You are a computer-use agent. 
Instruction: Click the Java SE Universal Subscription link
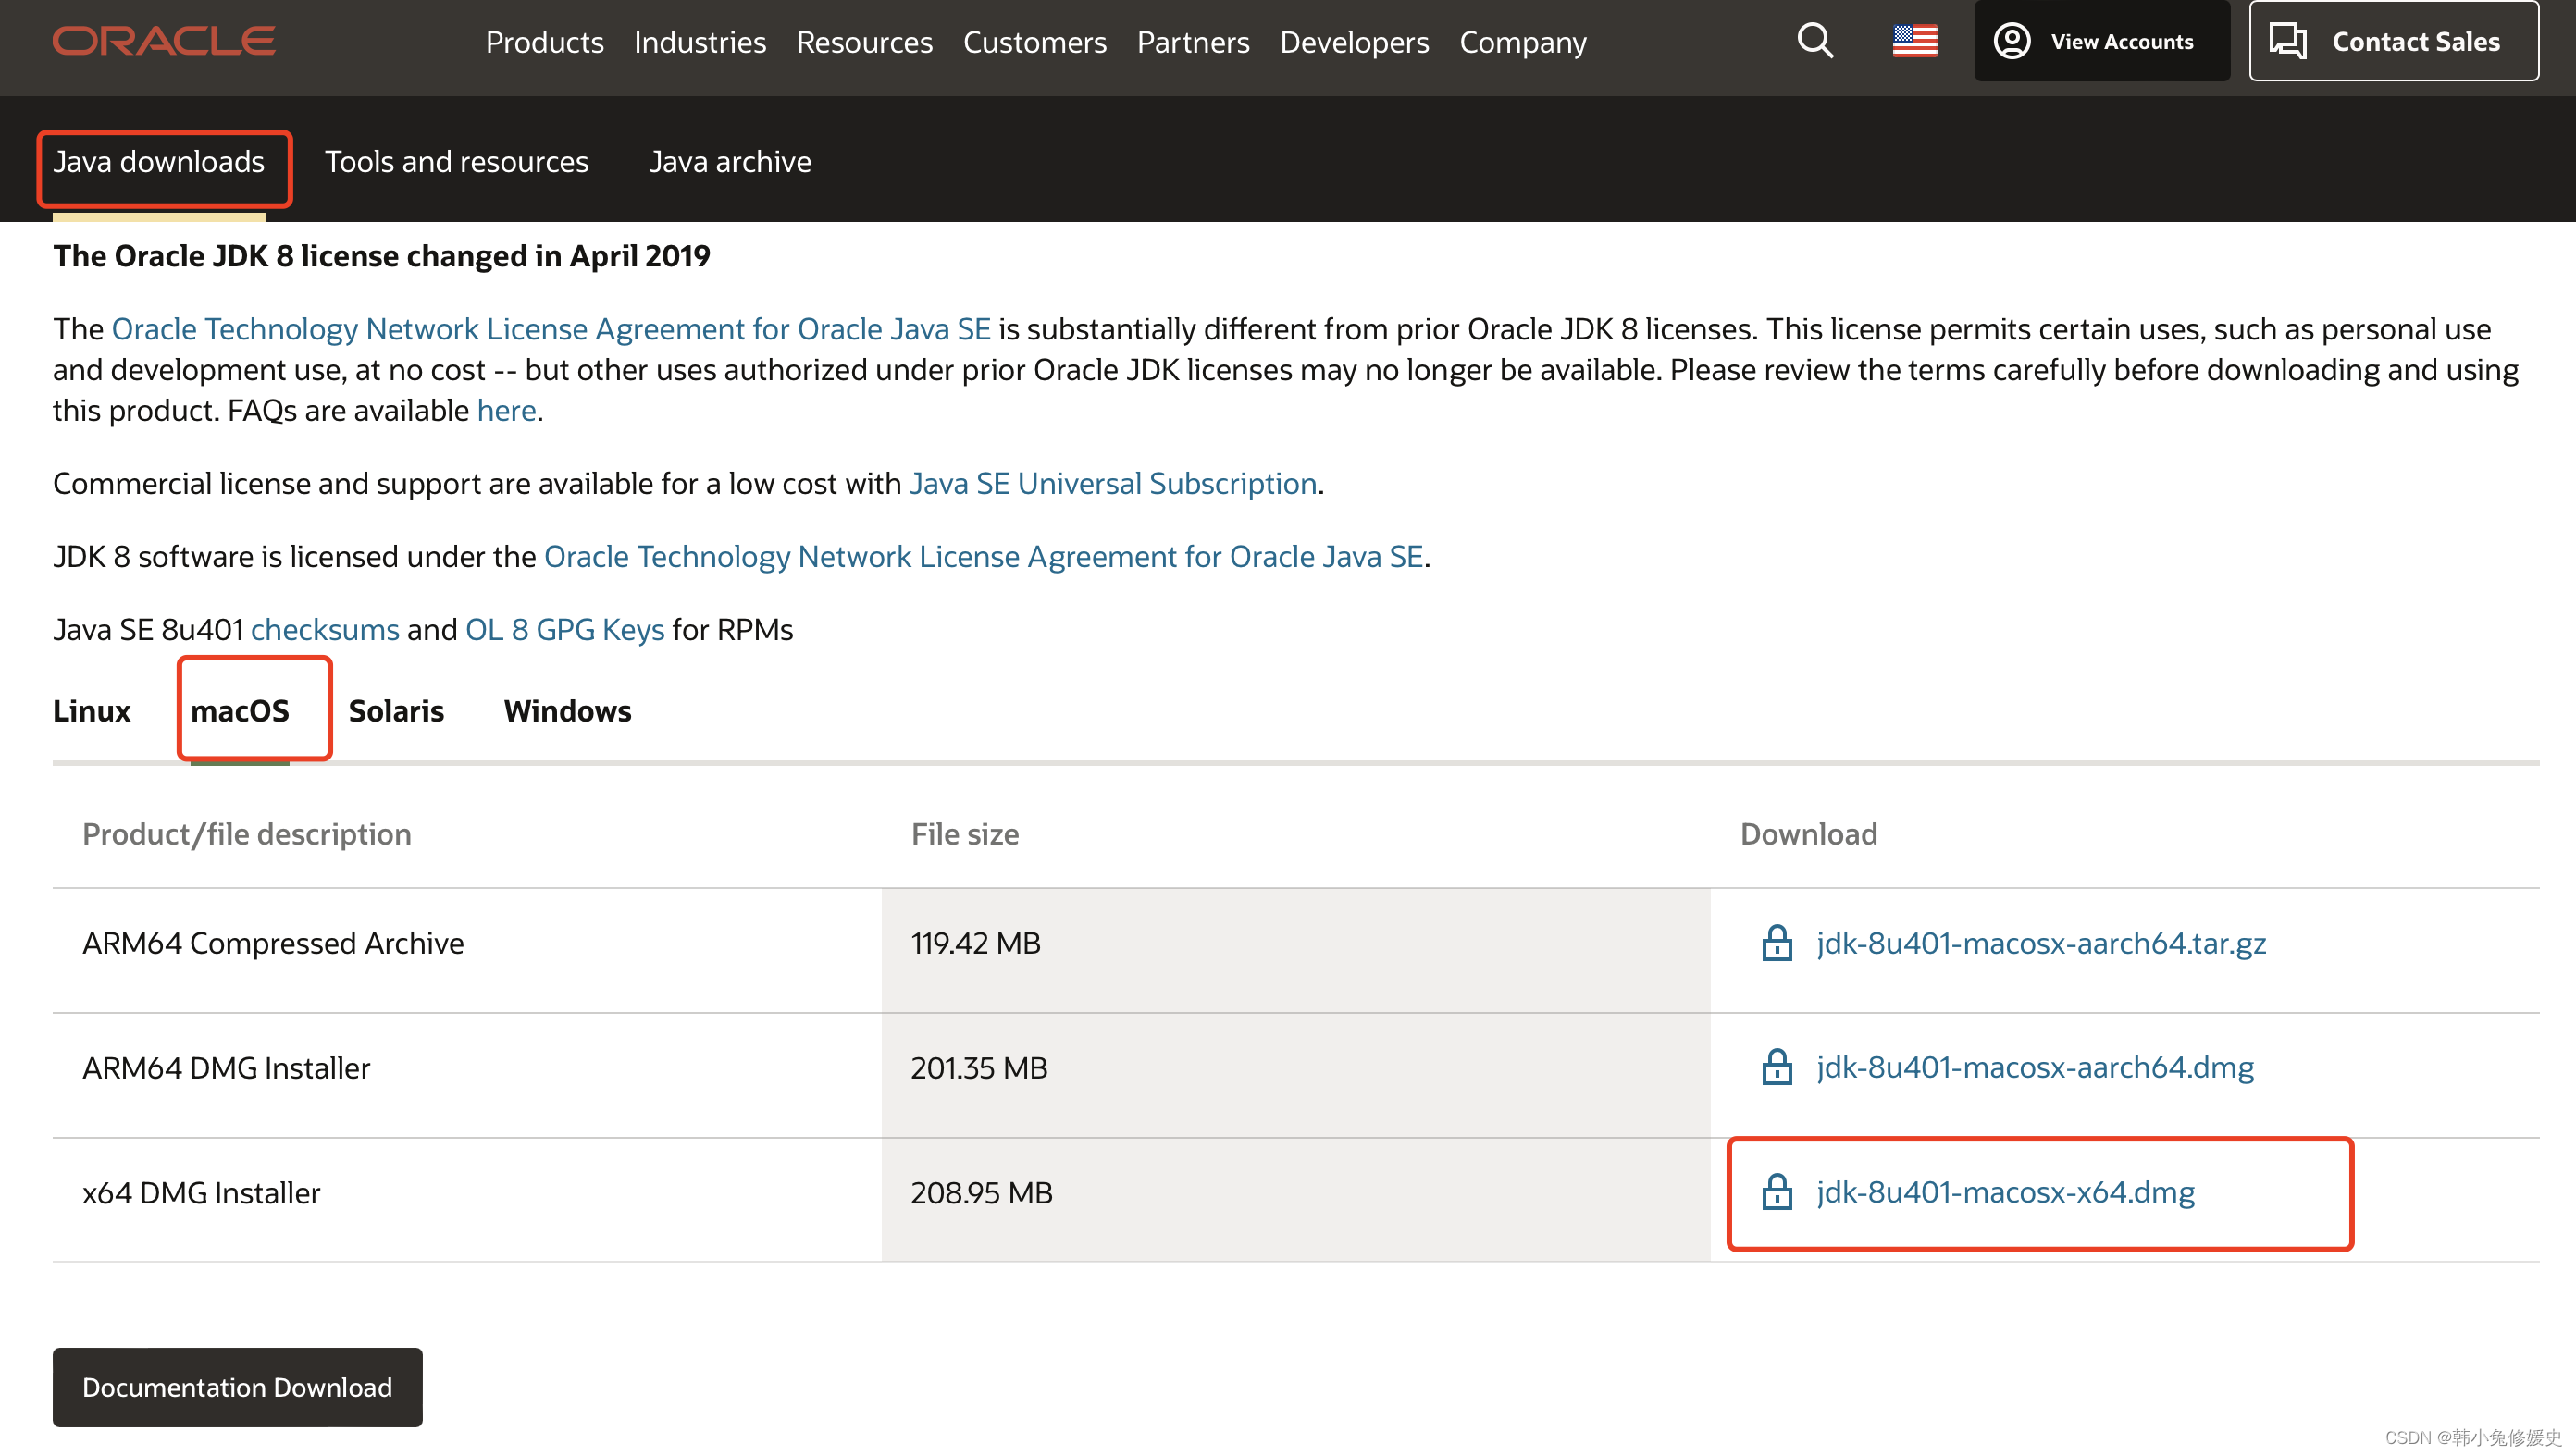[x=1111, y=481]
